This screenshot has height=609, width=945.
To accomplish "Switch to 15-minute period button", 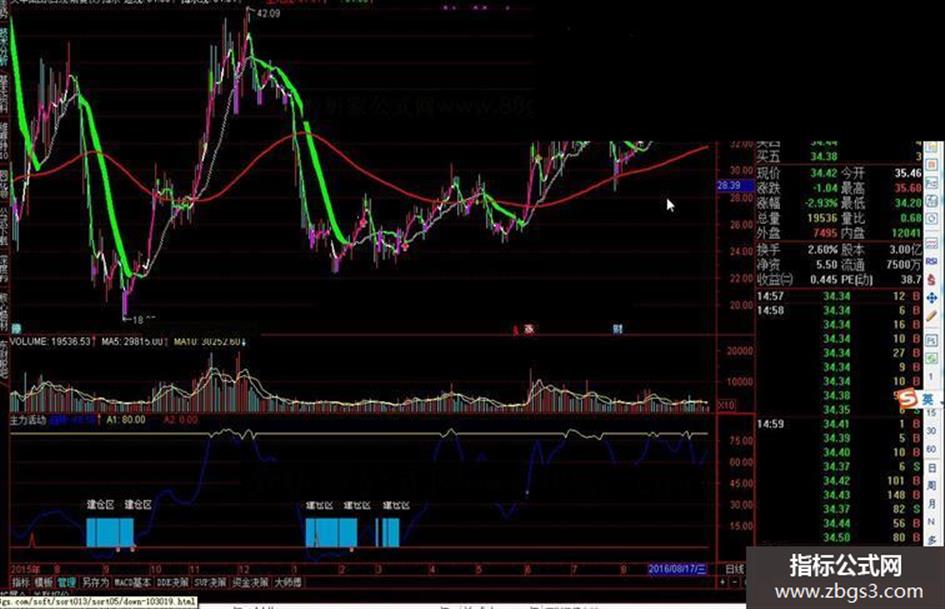I will [x=932, y=414].
